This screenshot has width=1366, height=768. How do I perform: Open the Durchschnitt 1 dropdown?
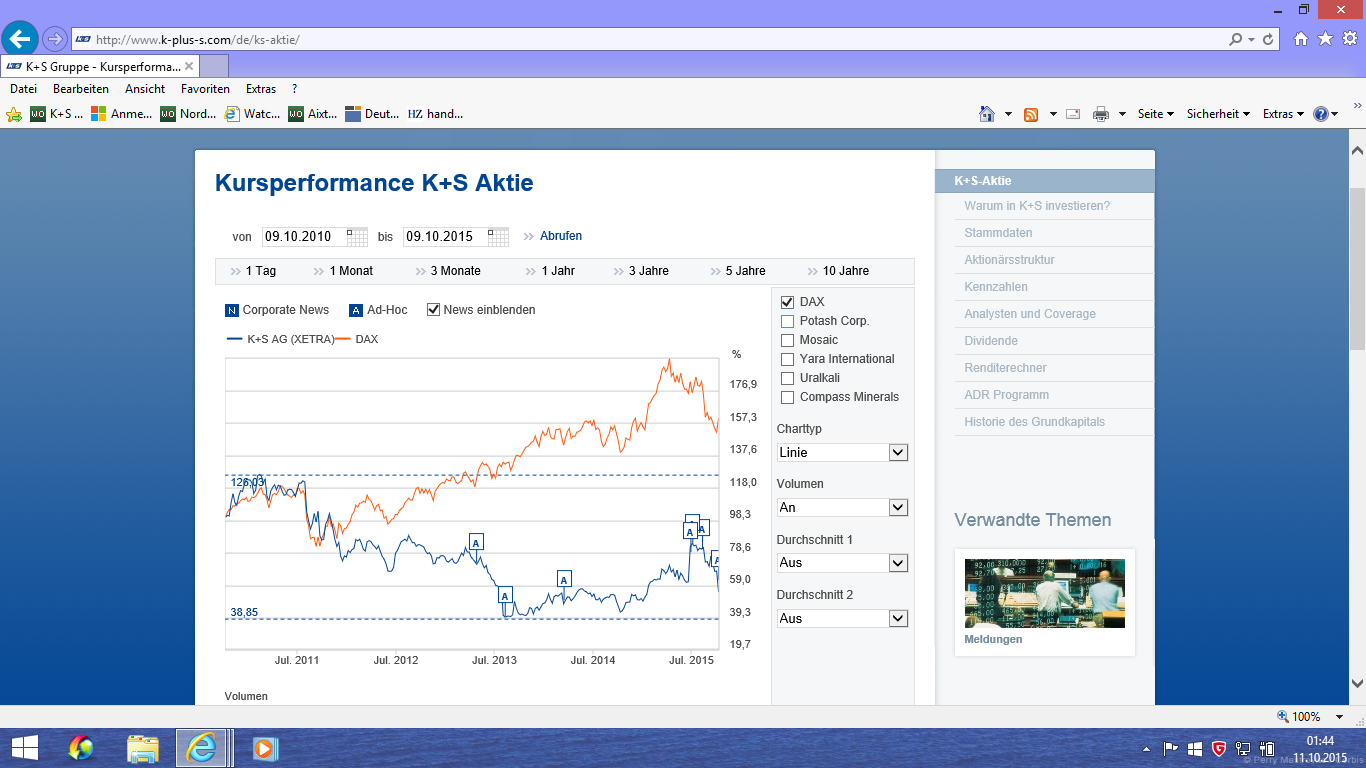pos(842,563)
